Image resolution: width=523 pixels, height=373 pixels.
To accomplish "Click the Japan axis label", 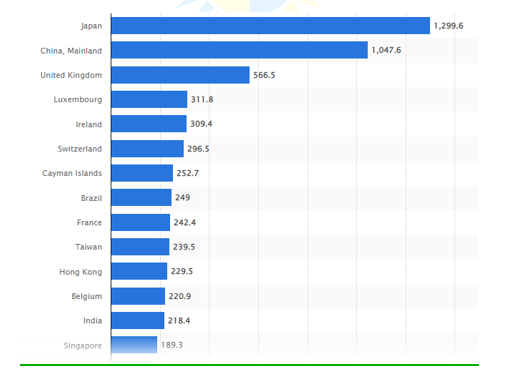I will coord(91,26).
